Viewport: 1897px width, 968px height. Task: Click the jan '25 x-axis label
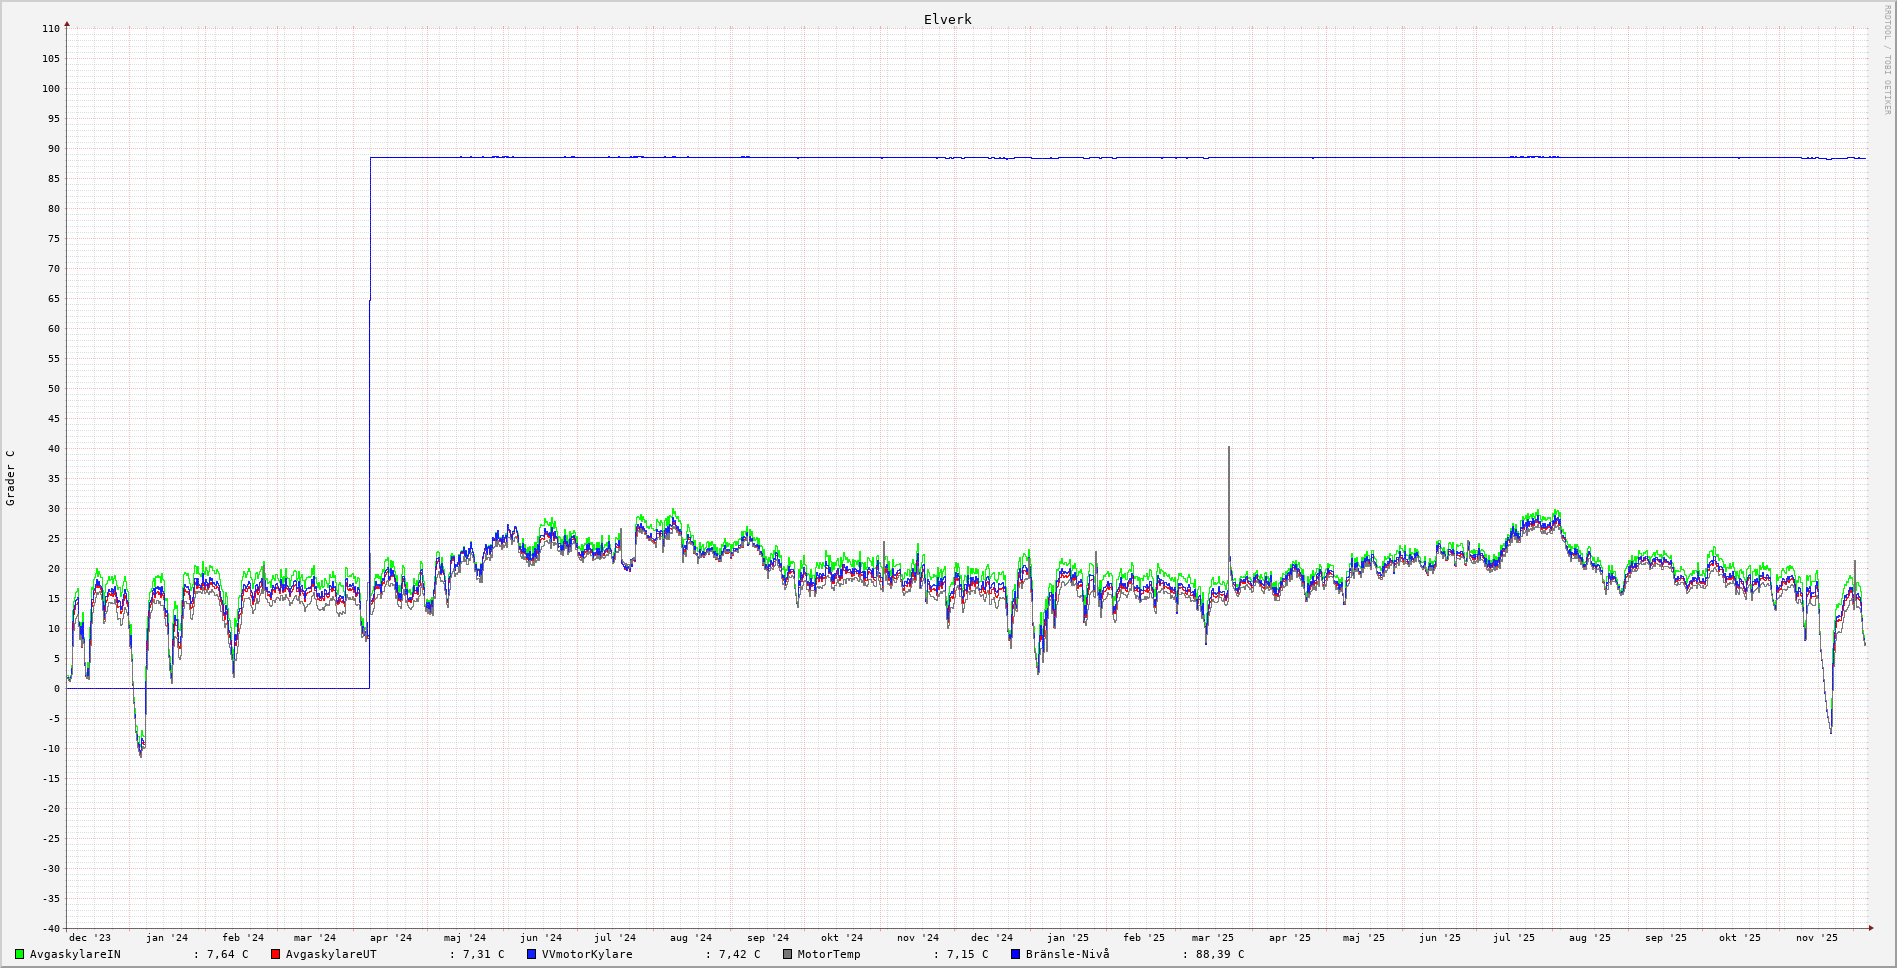[x=1068, y=938]
